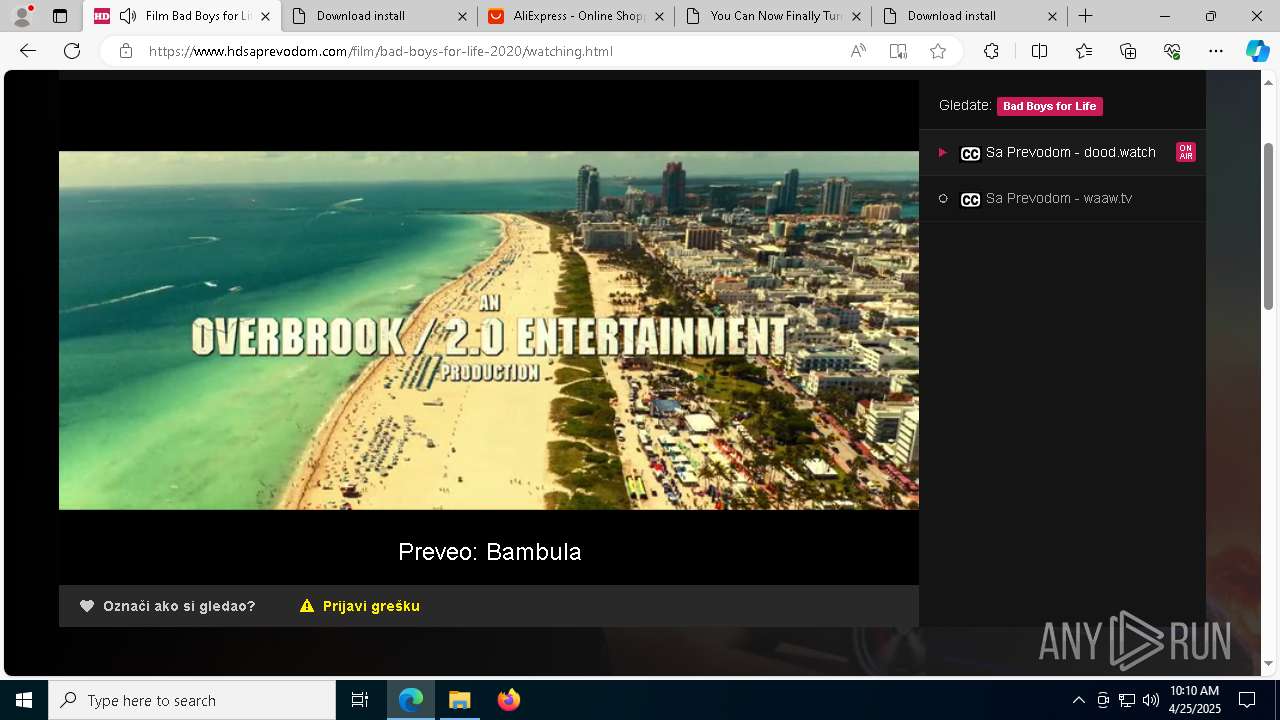
Task: Open tab actions menu
Action: click(60, 16)
